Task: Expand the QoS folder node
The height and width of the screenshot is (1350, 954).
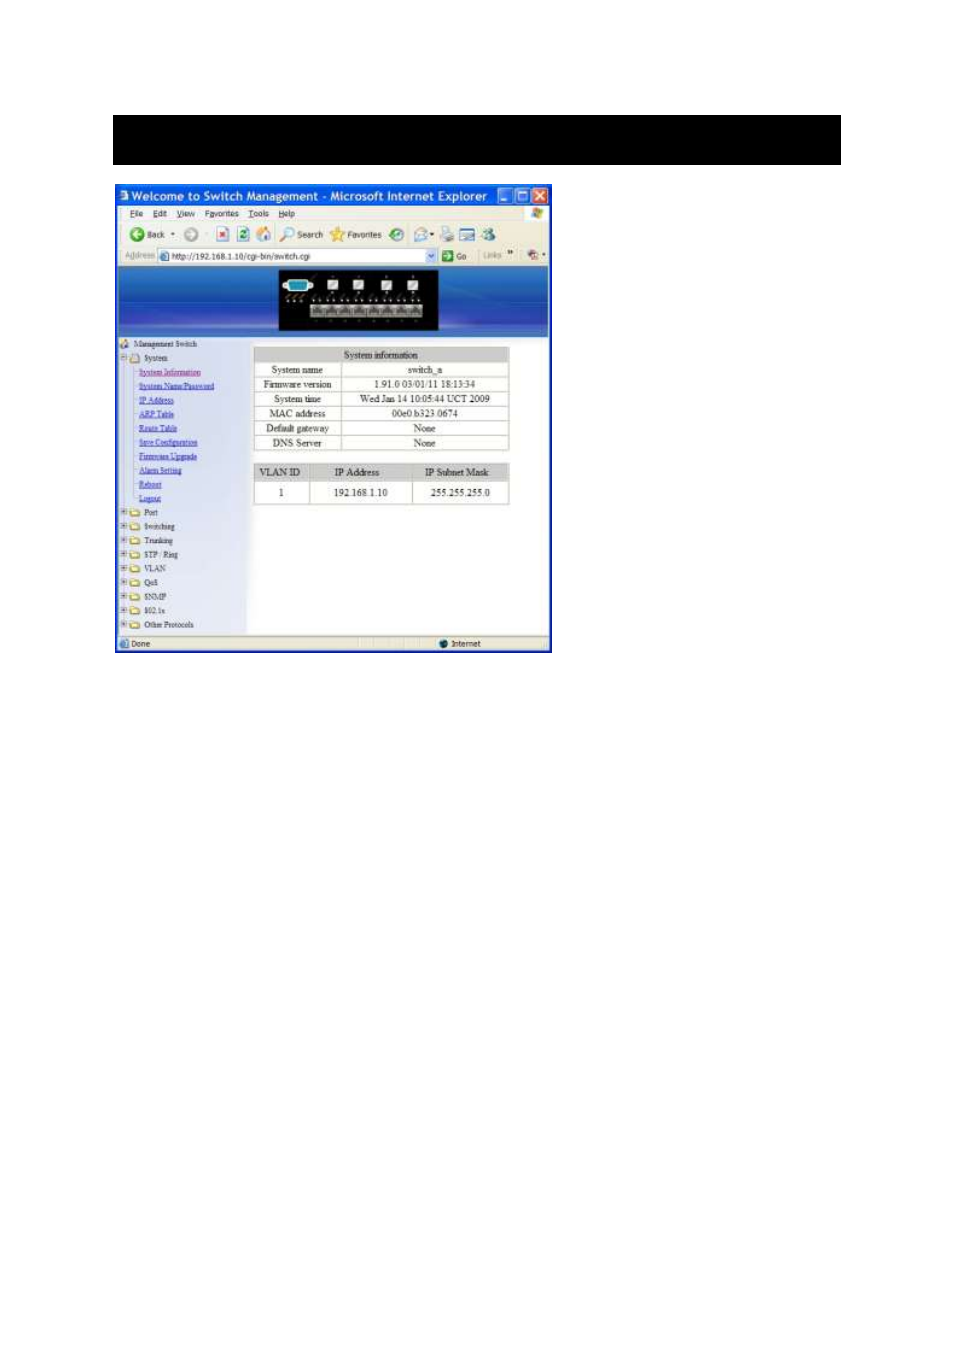Action: tap(124, 582)
